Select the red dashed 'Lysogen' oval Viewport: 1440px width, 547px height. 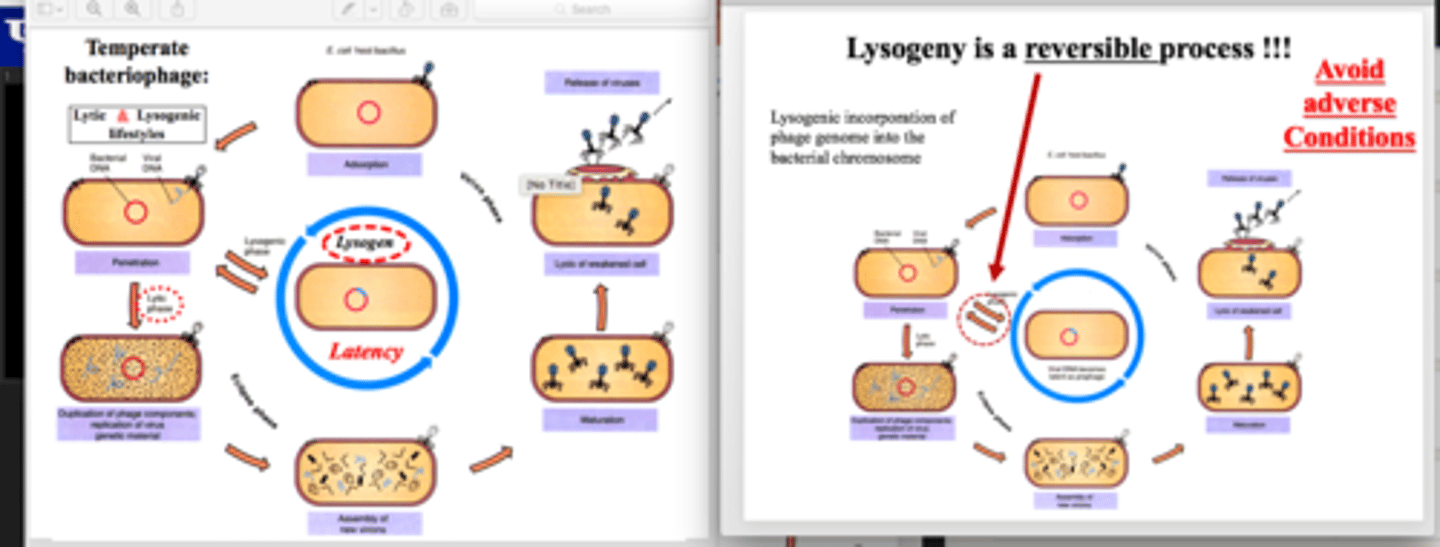tap(366, 243)
